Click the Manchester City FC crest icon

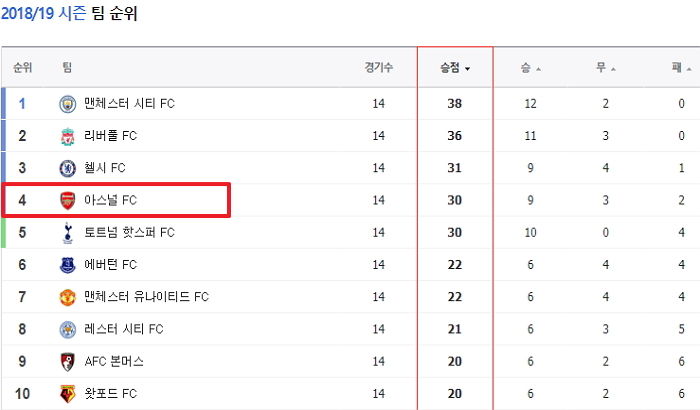67,104
